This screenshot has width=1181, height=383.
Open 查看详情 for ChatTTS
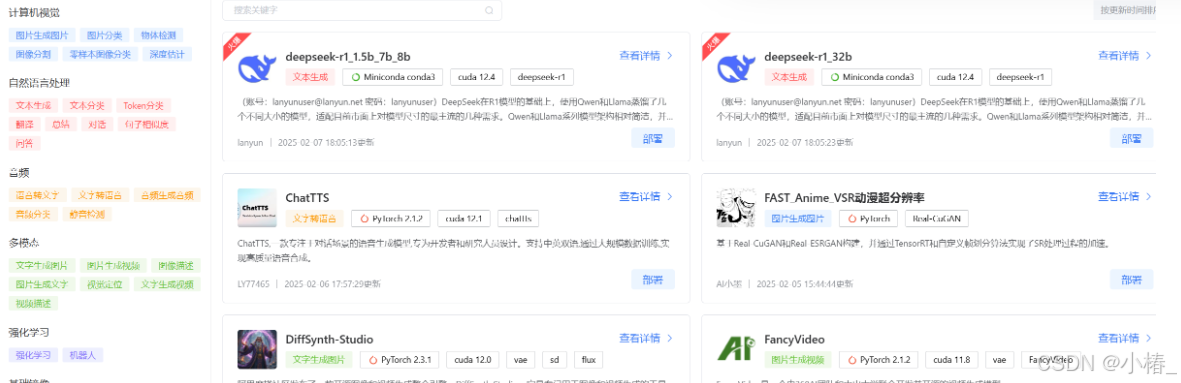click(645, 196)
